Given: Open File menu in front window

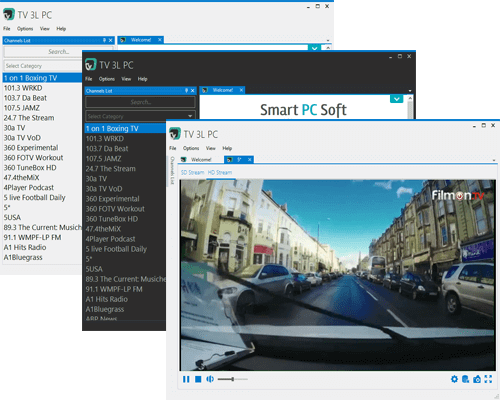Looking at the screenshot, I should [173, 148].
